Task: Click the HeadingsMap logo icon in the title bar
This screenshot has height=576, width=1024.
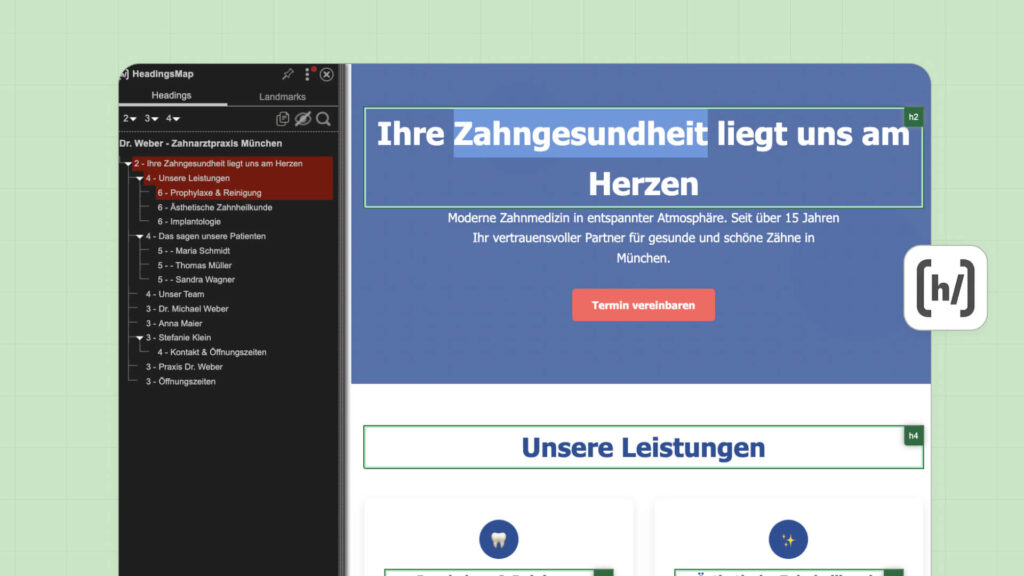Action: pos(124,74)
